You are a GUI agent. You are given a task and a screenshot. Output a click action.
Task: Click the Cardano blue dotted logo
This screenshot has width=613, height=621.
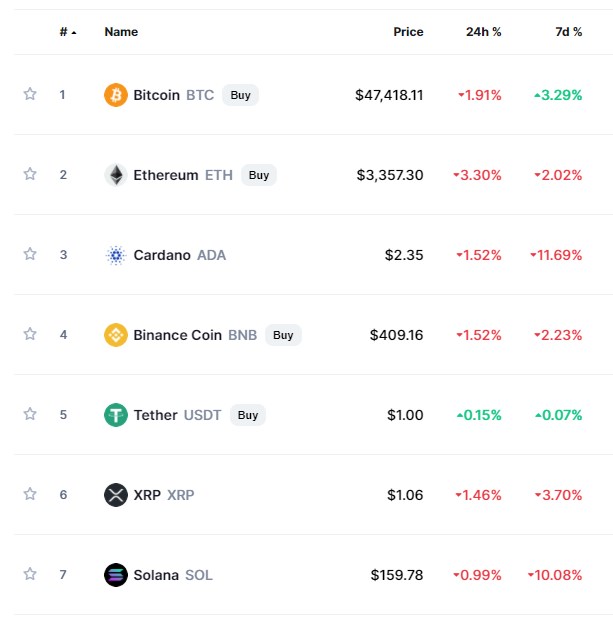tap(116, 255)
